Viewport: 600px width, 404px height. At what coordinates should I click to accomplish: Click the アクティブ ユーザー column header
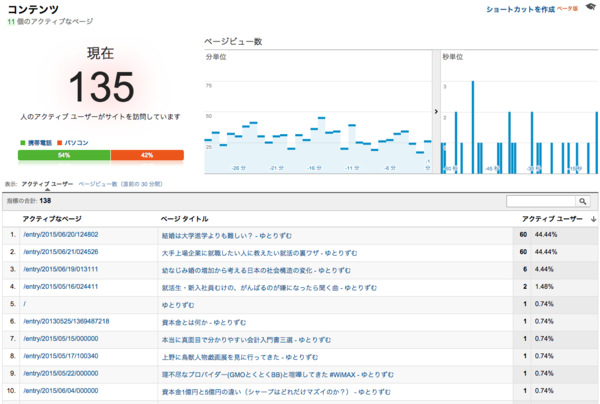pyautogui.click(x=552, y=219)
